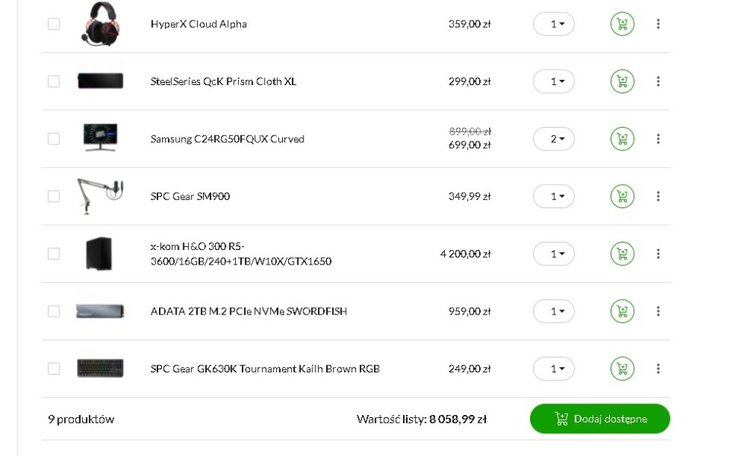Add x-kom H&O 300 PC to cart
730x456 pixels.
622,254
